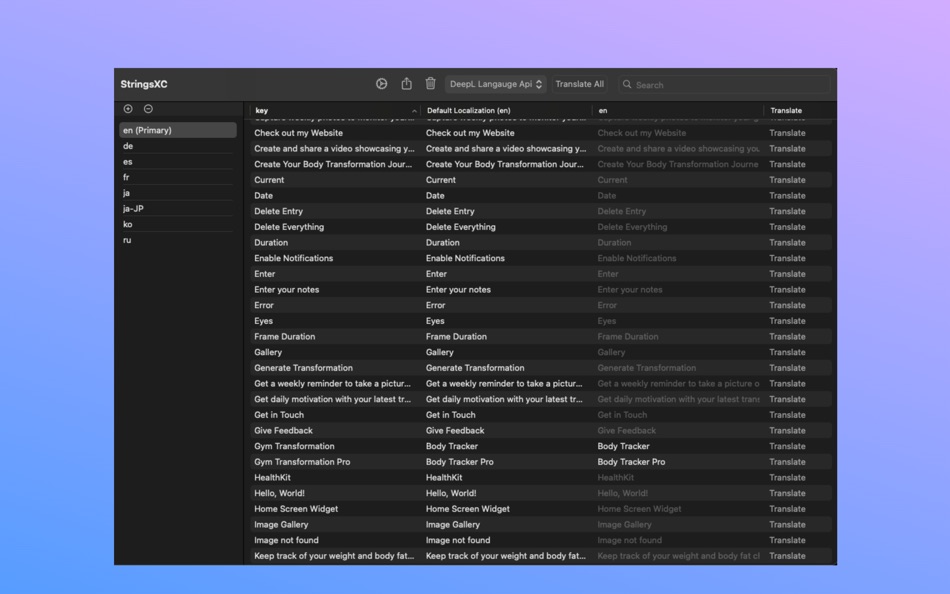Click the Create and share a video key cell

point(334,148)
